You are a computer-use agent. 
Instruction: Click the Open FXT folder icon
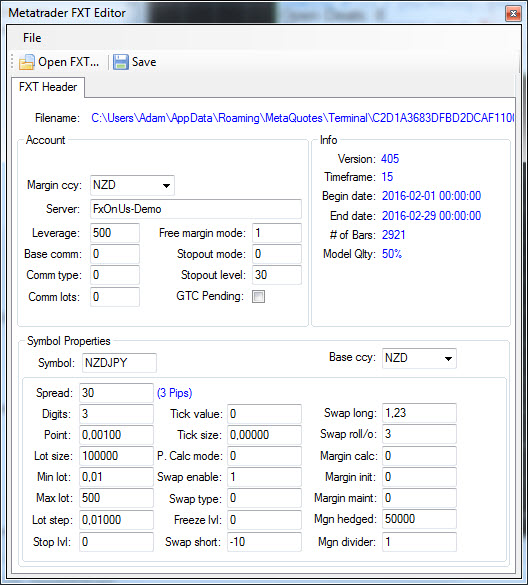click(26, 62)
